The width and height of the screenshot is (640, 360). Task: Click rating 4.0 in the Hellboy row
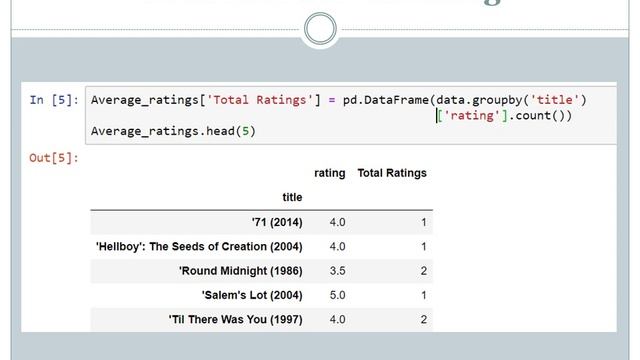338,247
